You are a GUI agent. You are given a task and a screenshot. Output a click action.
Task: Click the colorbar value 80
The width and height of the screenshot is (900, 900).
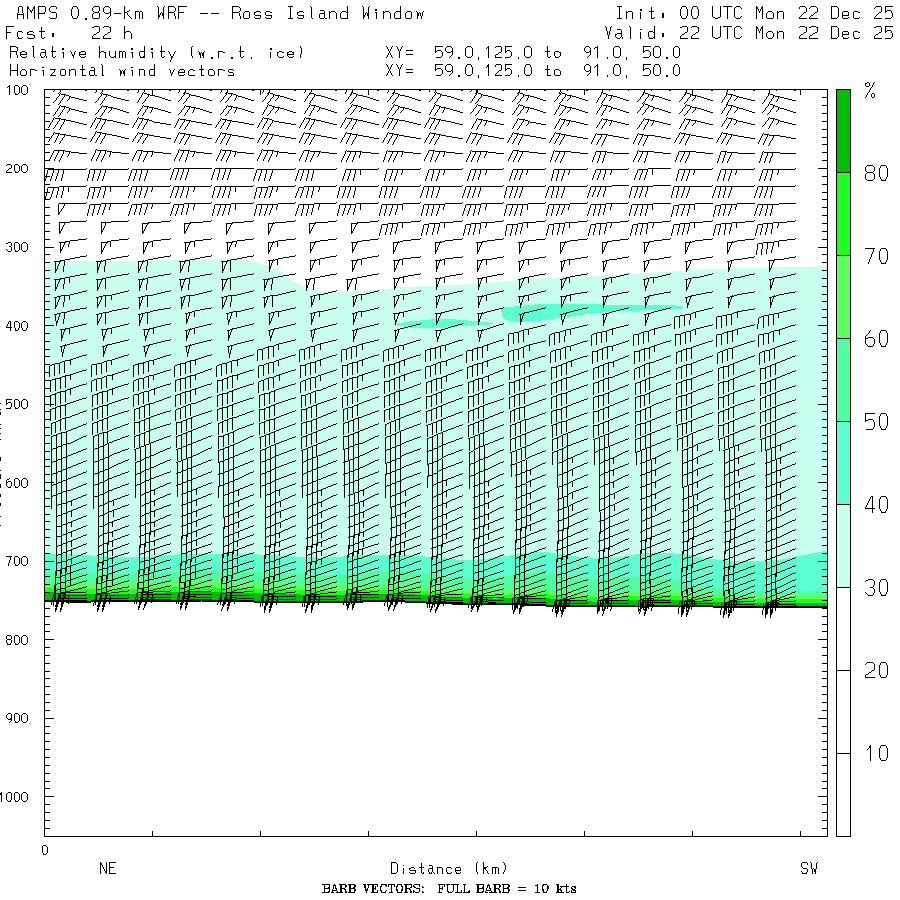point(876,173)
